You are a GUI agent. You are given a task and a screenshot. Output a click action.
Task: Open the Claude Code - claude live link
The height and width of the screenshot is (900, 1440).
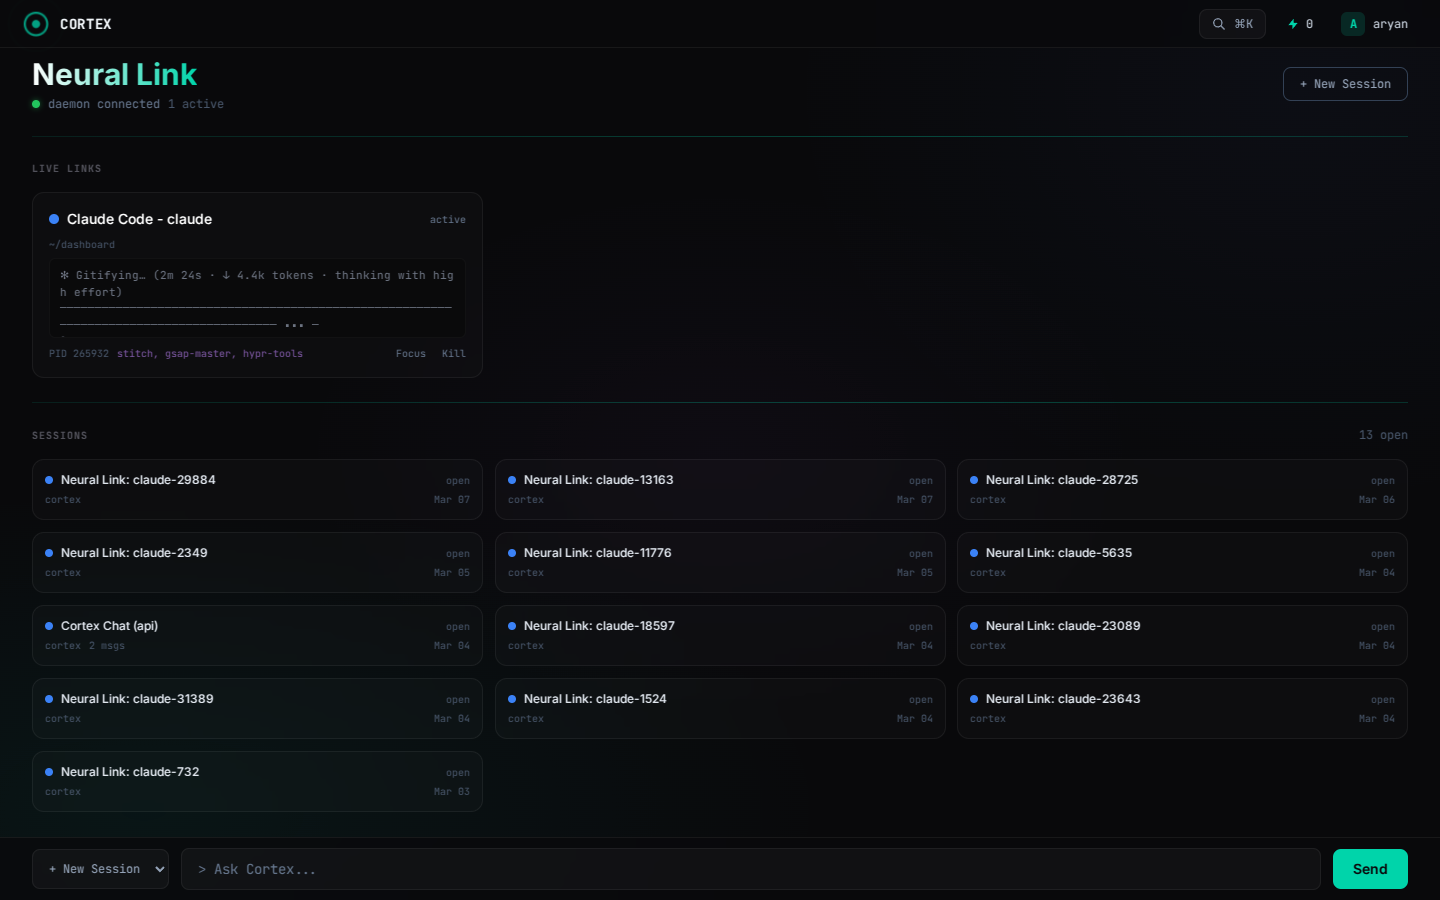coord(257,285)
